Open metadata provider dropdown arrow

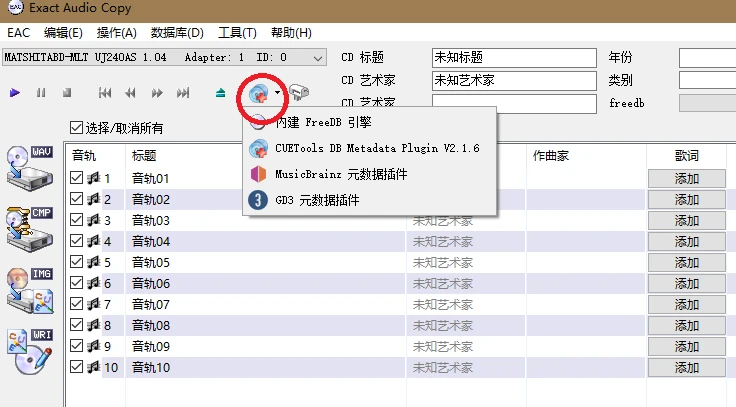click(x=277, y=92)
